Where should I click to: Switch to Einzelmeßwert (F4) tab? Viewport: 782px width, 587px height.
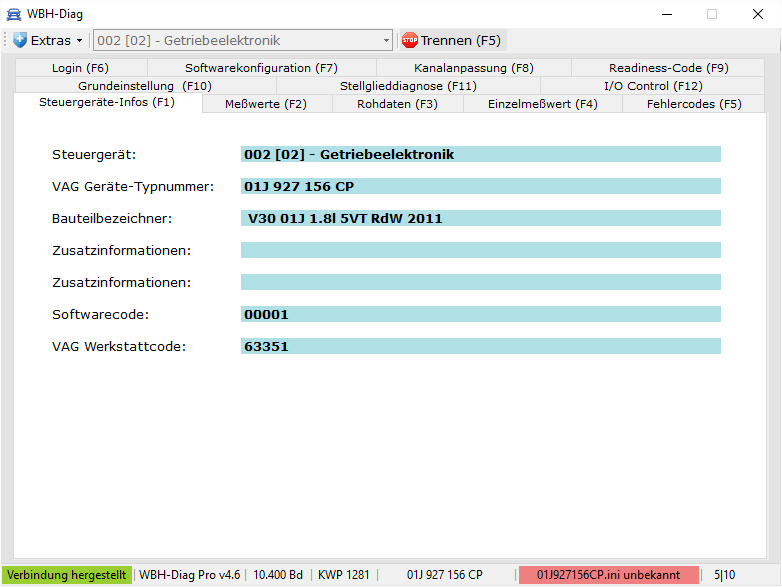tap(543, 104)
